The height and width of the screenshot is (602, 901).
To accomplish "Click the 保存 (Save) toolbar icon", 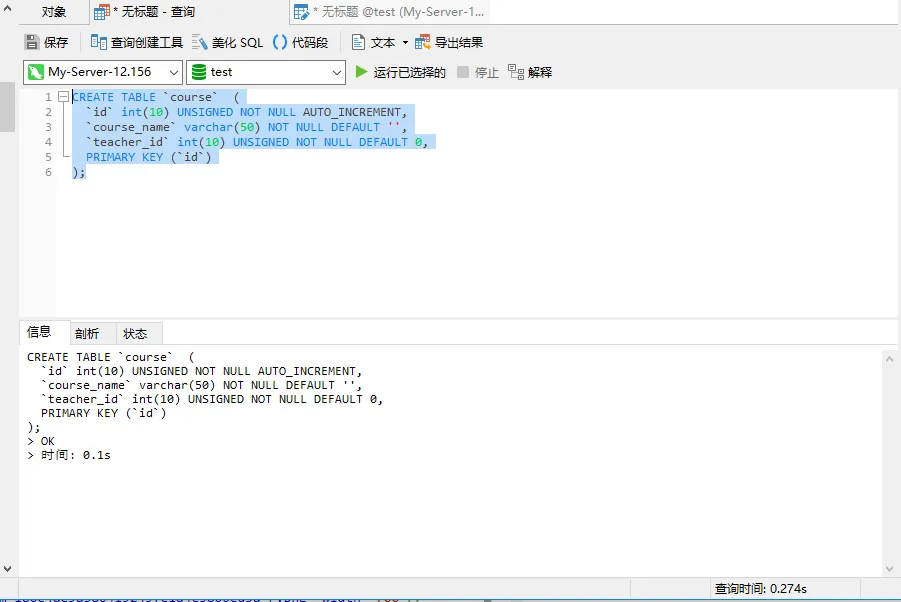I will click(x=32, y=42).
